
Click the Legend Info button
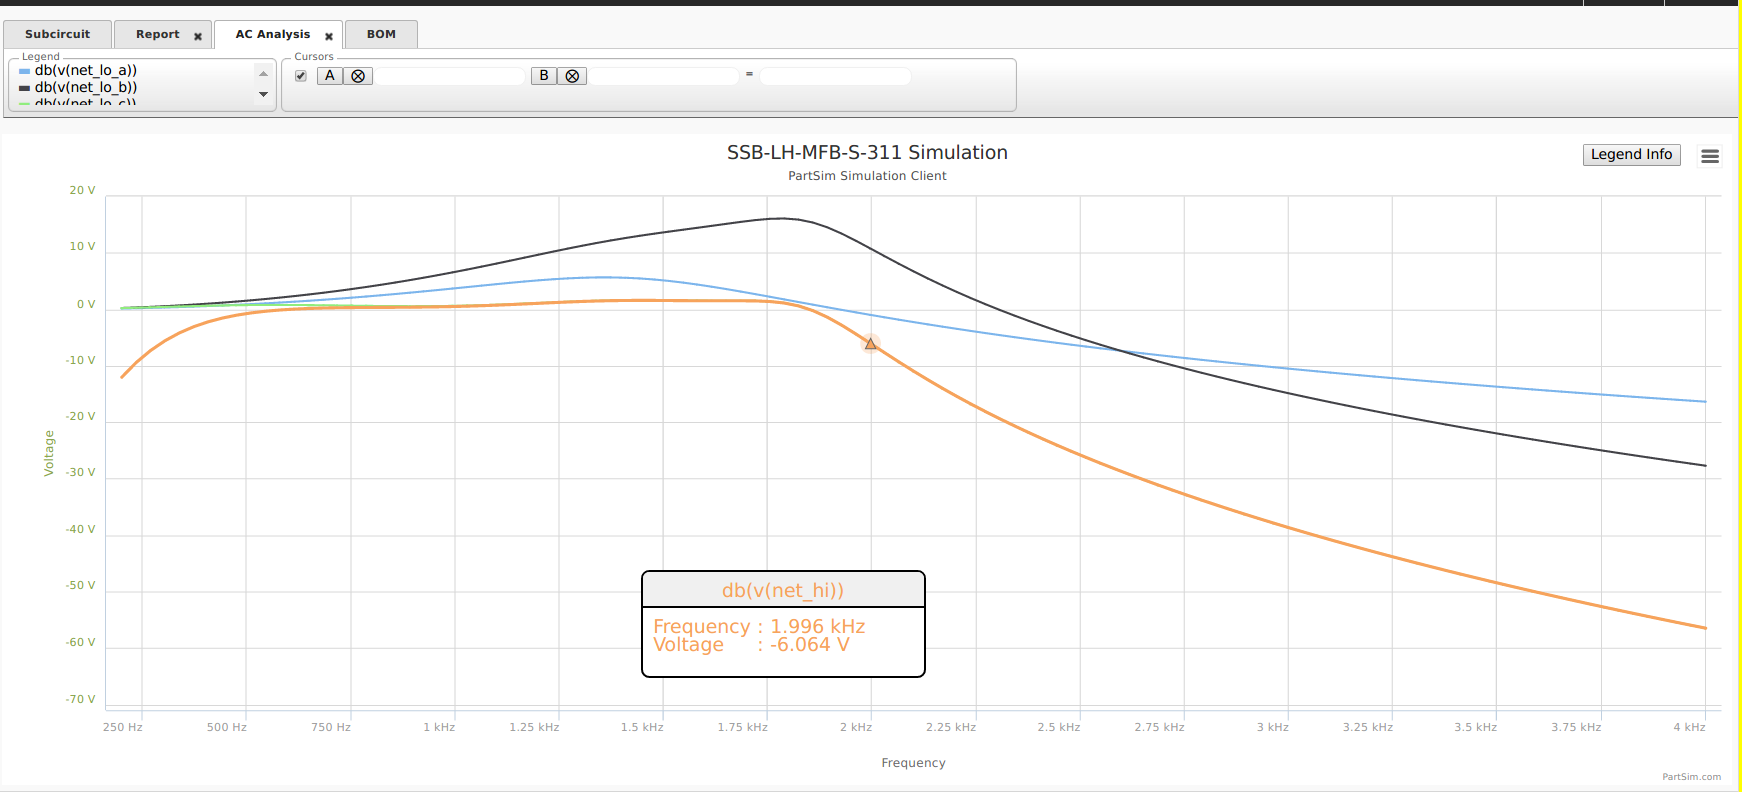[x=1632, y=154]
